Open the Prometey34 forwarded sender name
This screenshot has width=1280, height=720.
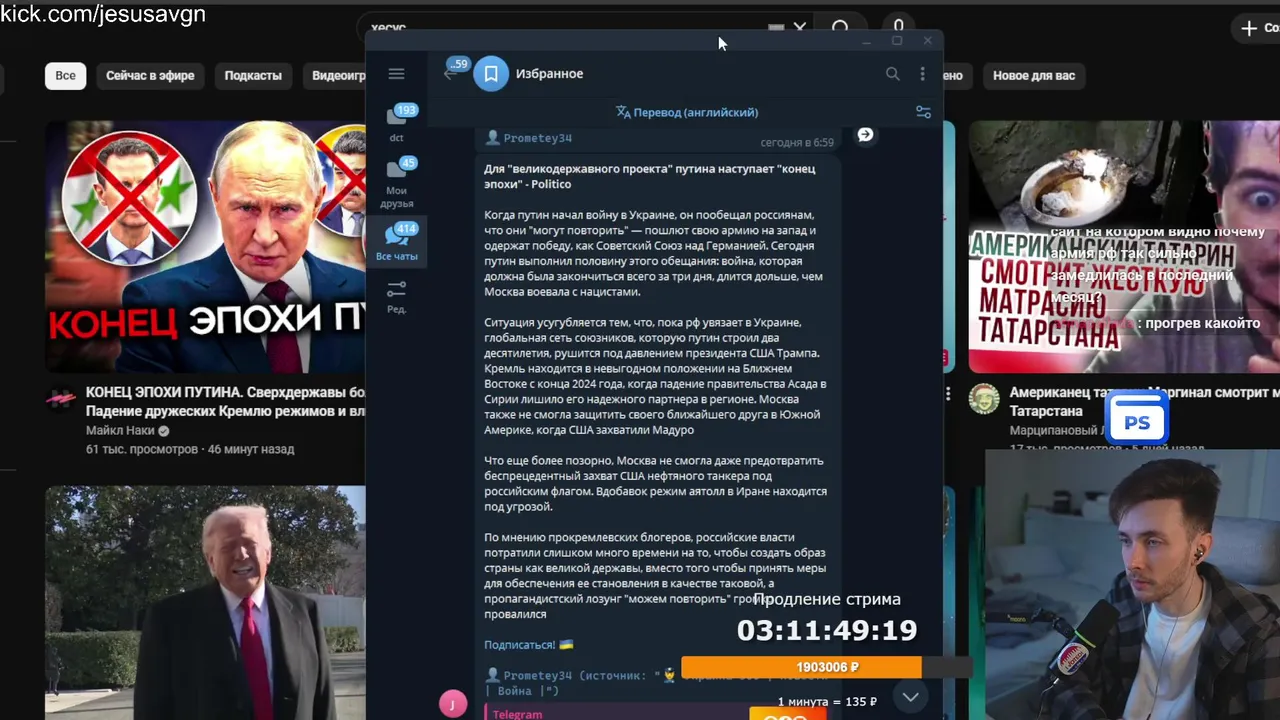(537, 138)
